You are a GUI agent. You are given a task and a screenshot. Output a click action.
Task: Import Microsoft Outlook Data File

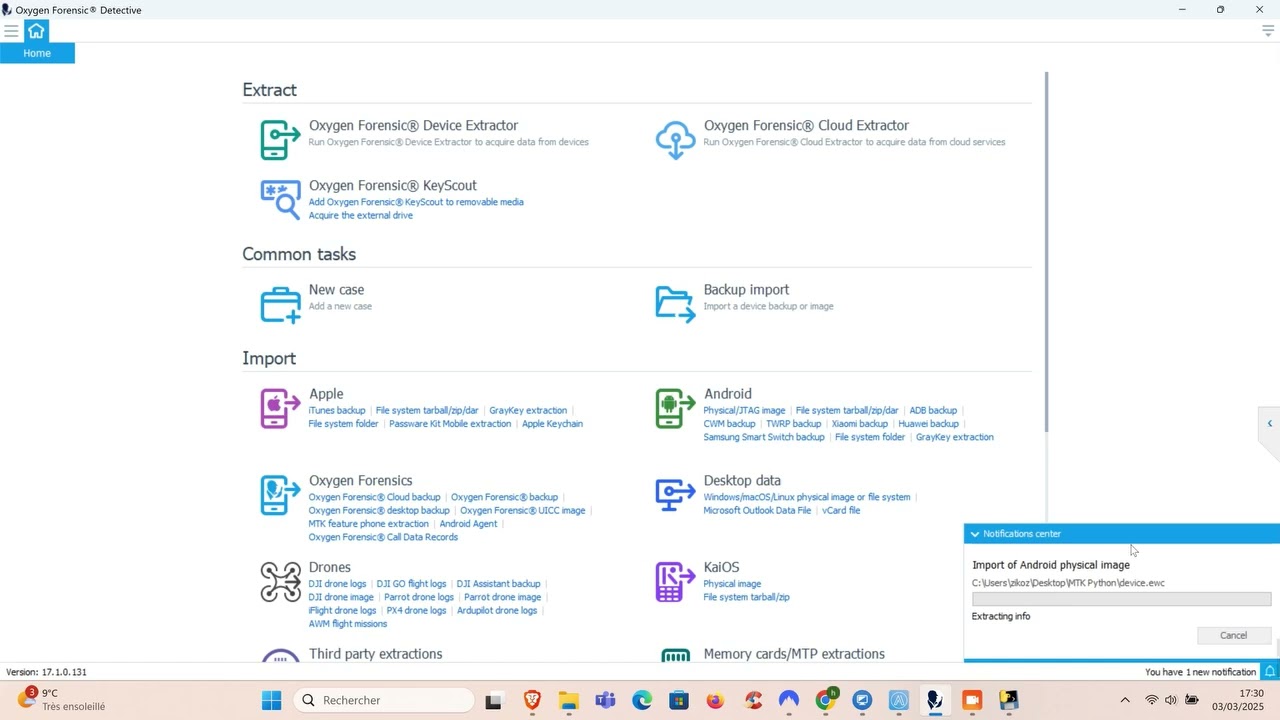click(x=757, y=510)
